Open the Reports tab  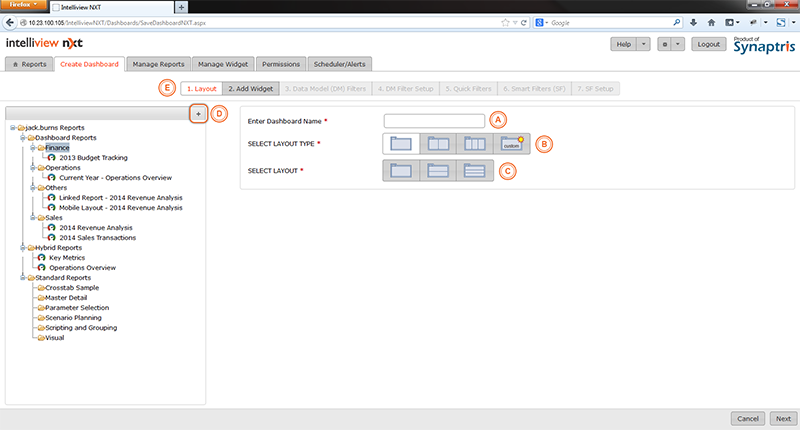click(29, 64)
